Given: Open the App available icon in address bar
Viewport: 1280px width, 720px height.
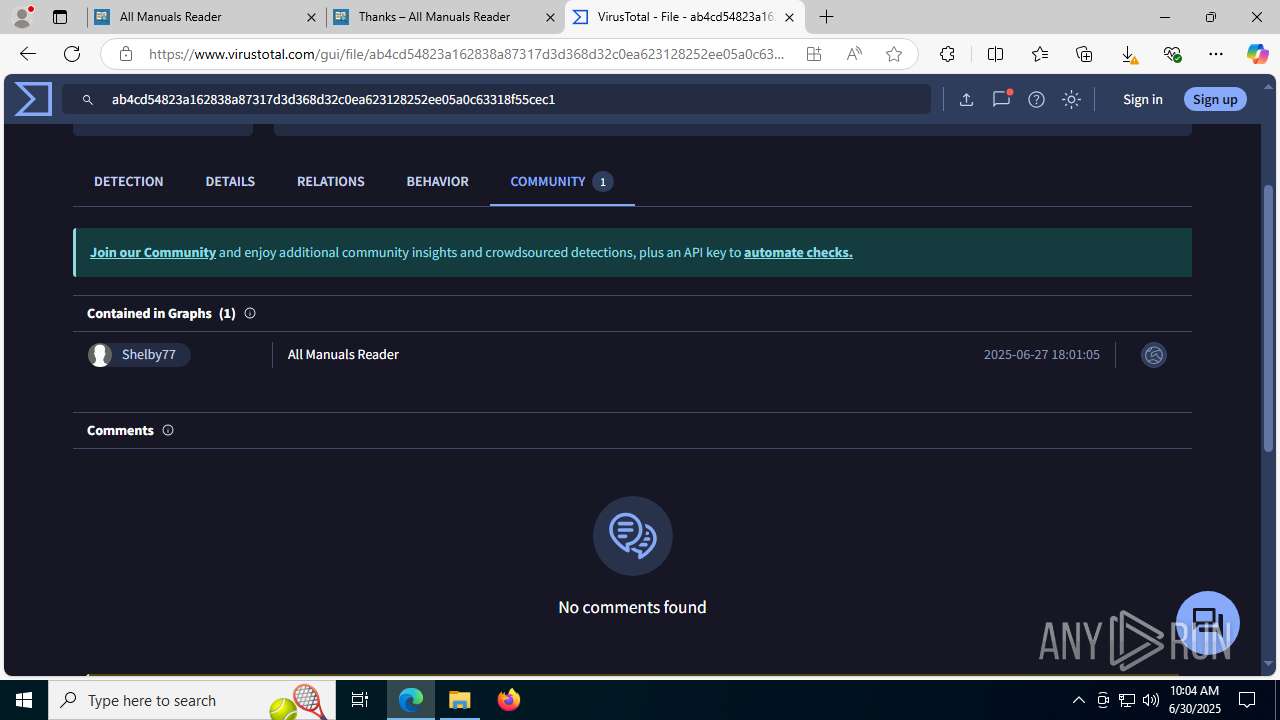Looking at the screenshot, I should click(814, 54).
